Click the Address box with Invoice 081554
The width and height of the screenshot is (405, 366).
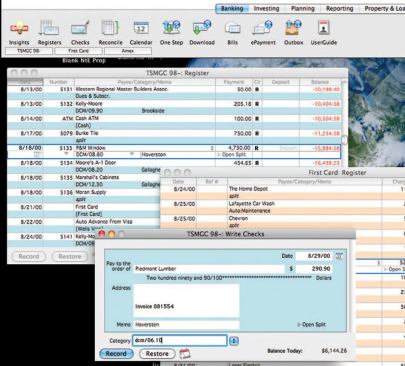click(186, 301)
